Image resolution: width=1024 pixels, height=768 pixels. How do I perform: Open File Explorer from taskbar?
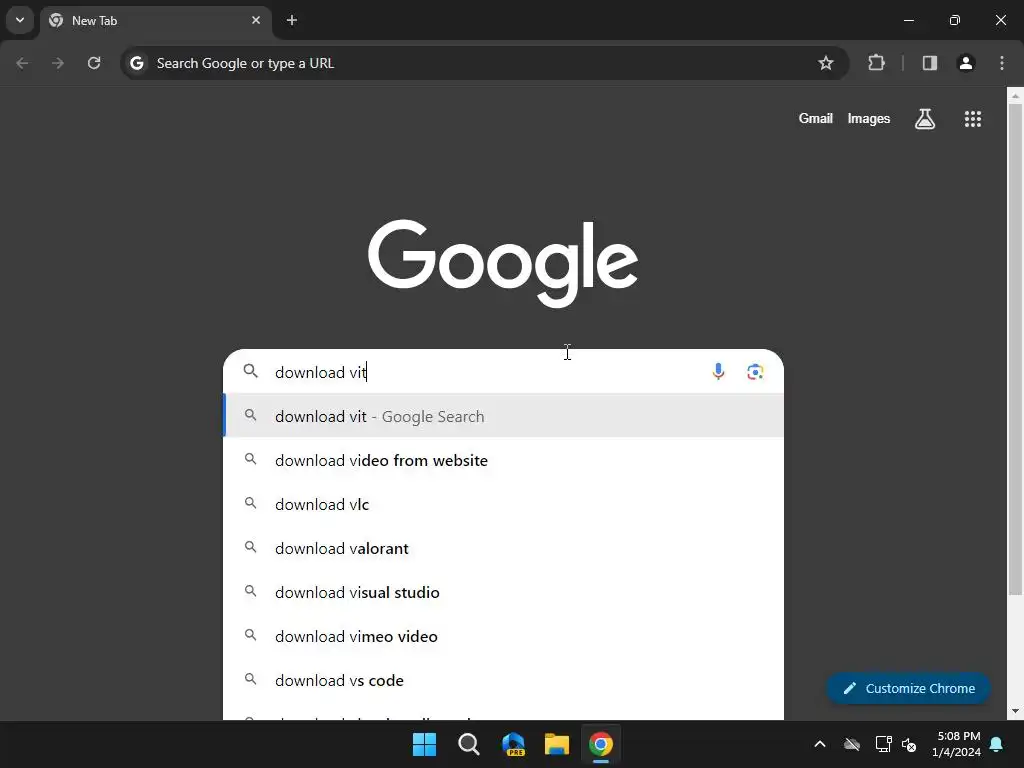click(557, 744)
